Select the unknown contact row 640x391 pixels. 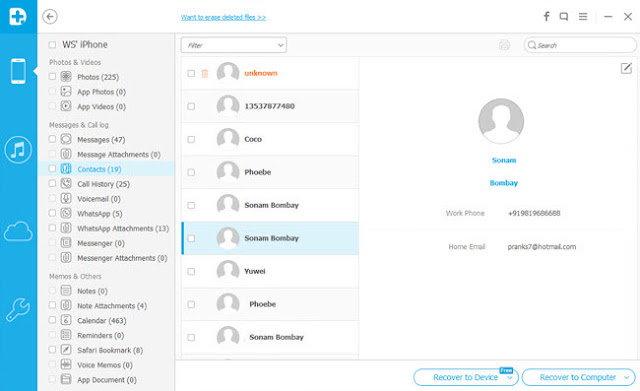[x=270, y=73]
